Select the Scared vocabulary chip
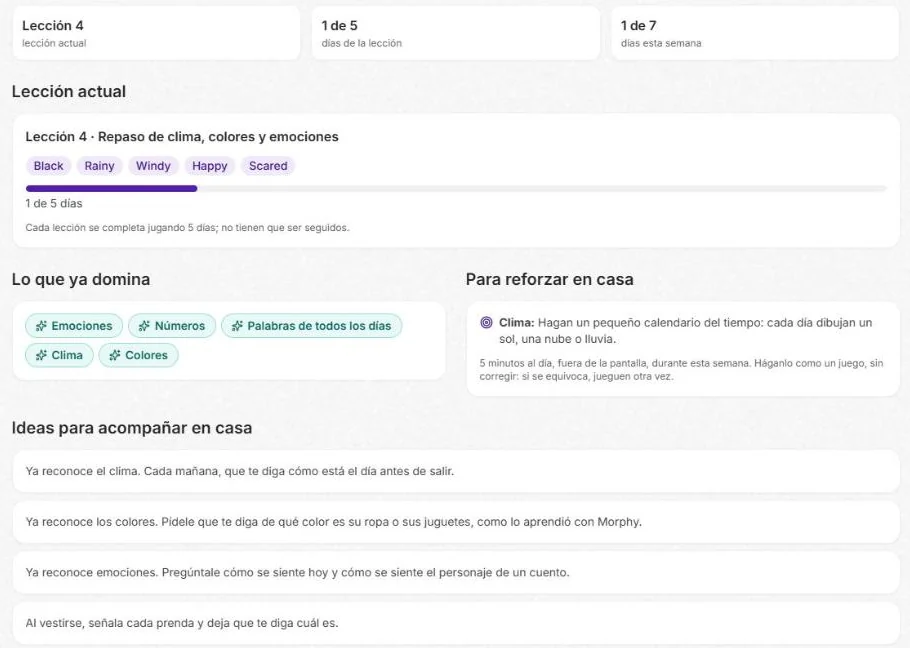Image resolution: width=910 pixels, height=648 pixels. (x=268, y=166)
